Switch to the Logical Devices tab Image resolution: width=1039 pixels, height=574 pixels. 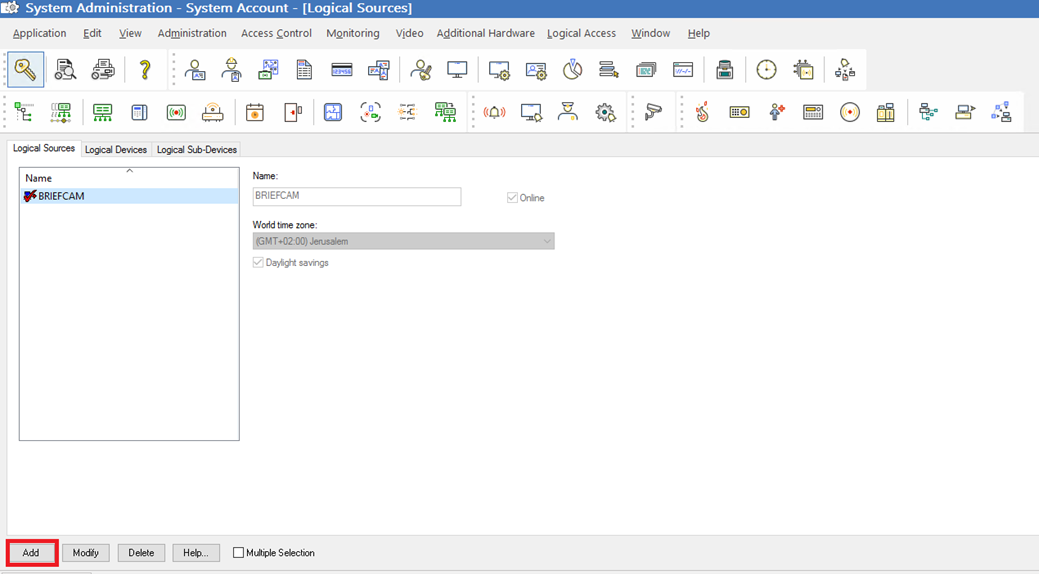(116, 150)
